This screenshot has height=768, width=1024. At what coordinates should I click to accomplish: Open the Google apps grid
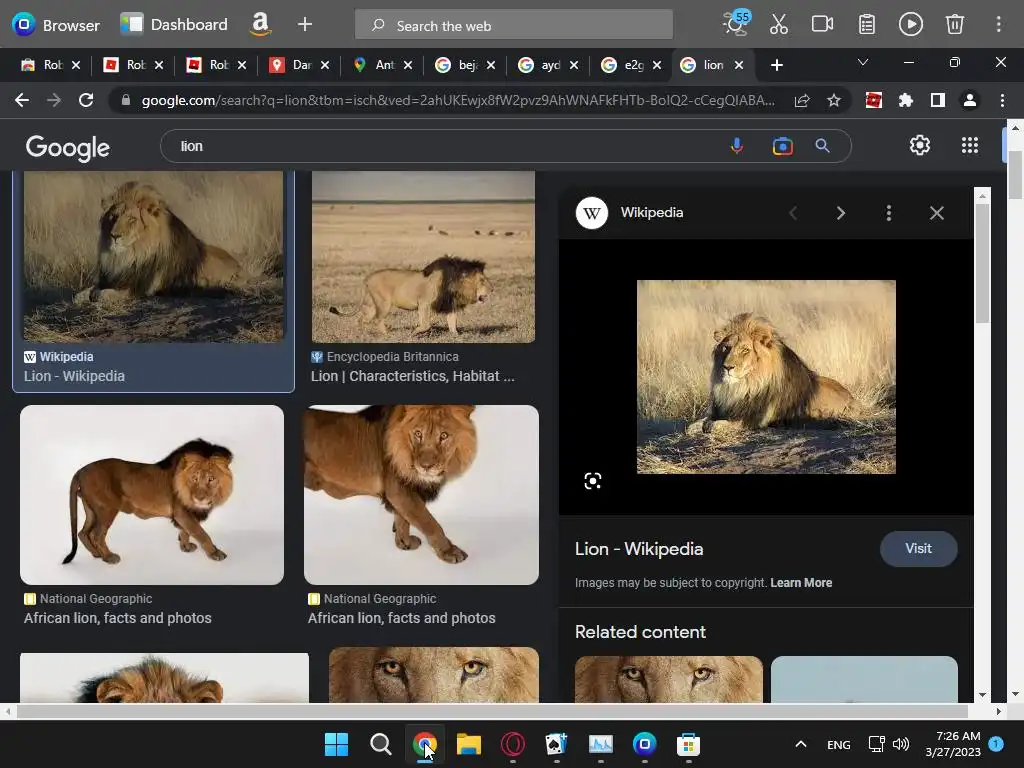(x=969, y=145)
